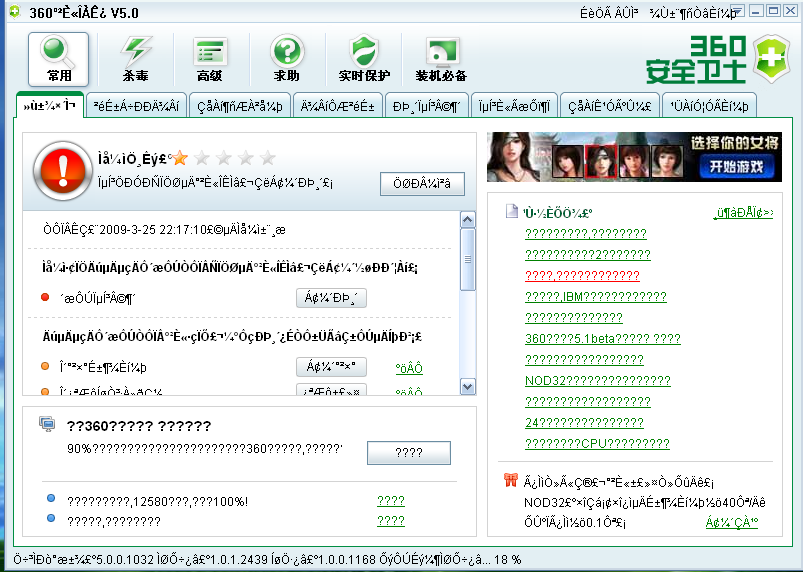
Task: Open the 求助 question-mark section
Action: coord(287,59)
